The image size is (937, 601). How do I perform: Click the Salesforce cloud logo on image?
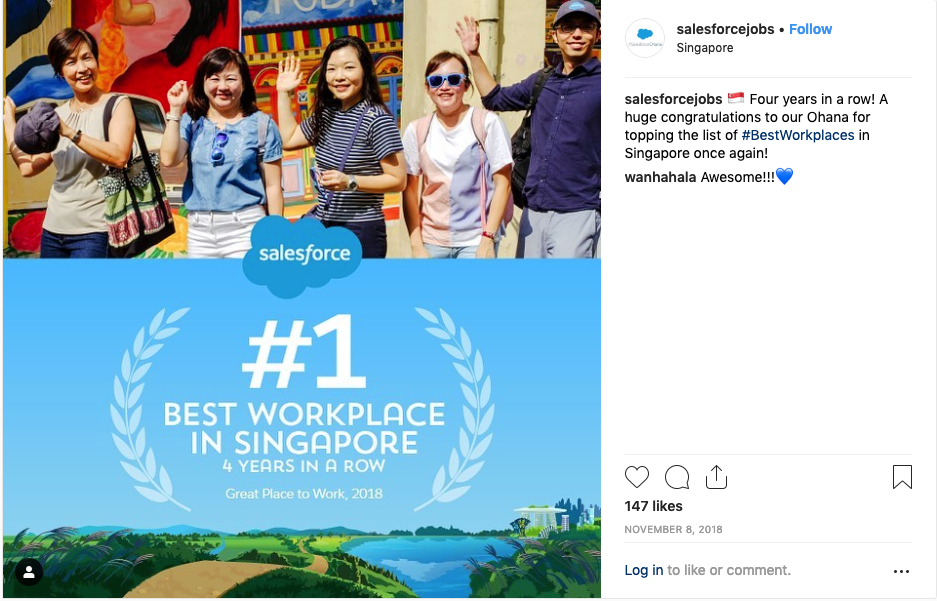pos(303,254)
